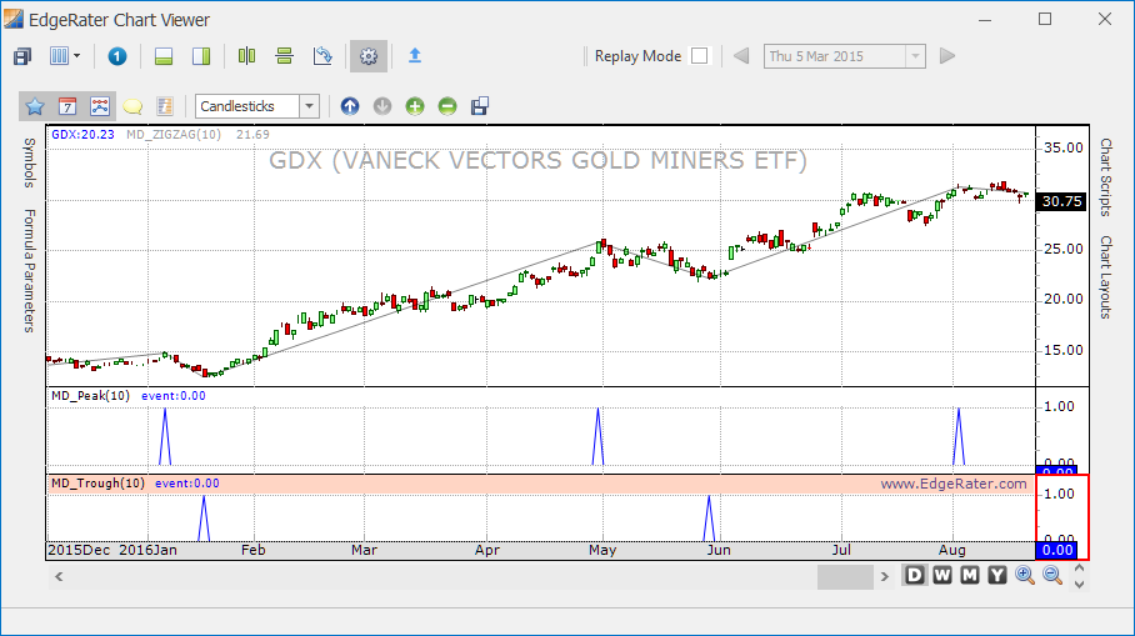Click the zoom in magnifier icon
Image resolution: width=1135 pixels, height=636 pixels.
(1025, 575)
